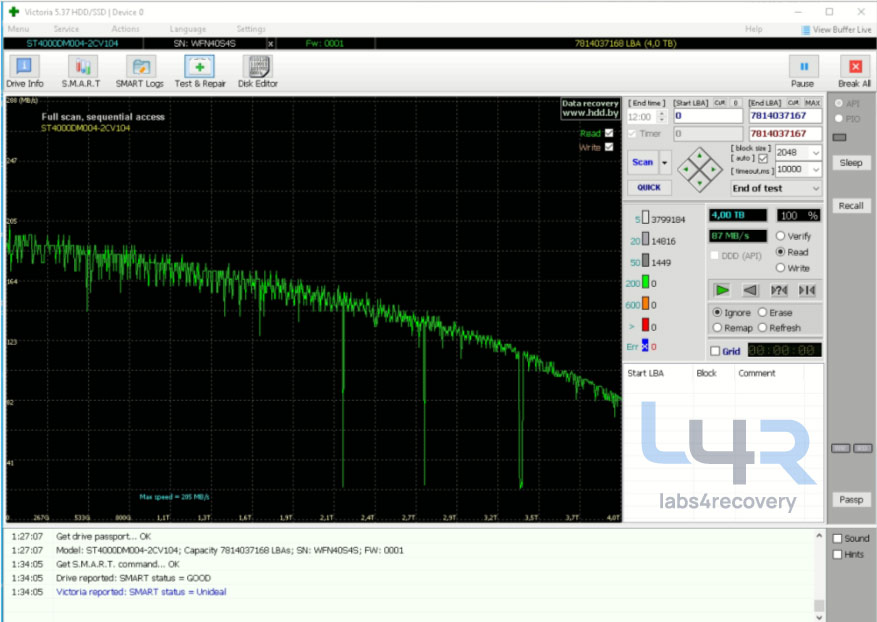The height and width of the screenshot is (622, 877).
Task: Close the device entry with the x
Action: tap(271, 44)
